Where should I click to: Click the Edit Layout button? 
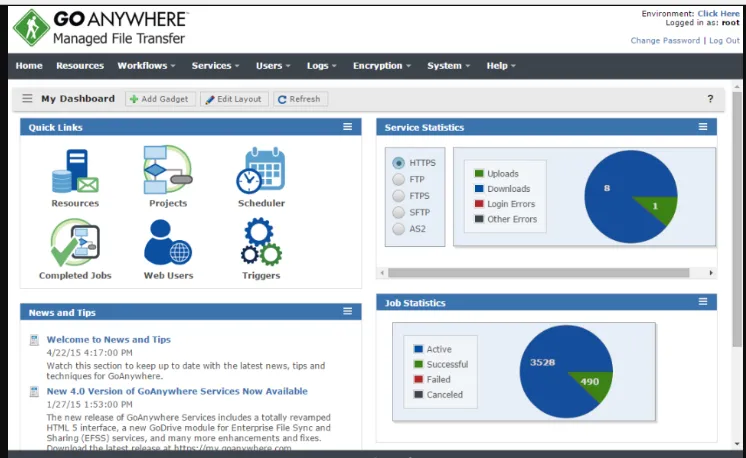click(x=234, y=99)
